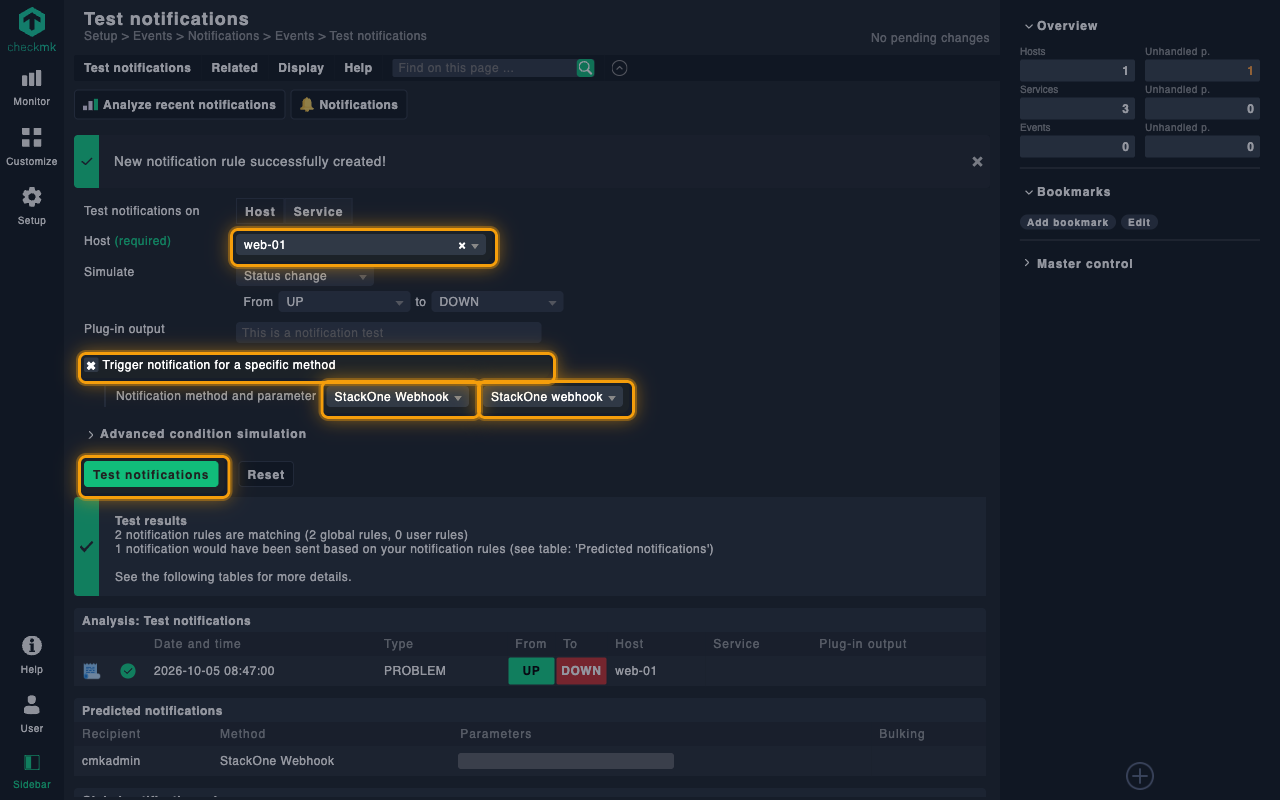Click Analyze recent notifications
The width and height of the screenshot is (1280, 800).
coord(179,105)
